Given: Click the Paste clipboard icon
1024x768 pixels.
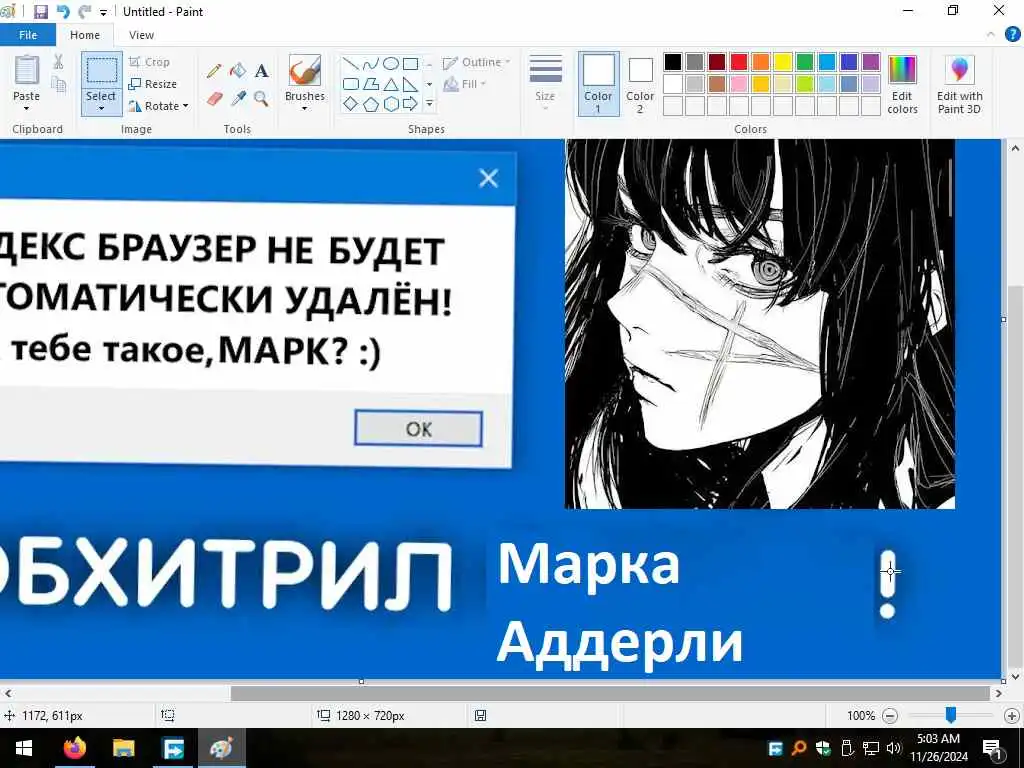Looking at the screenshot, I should (x=27, y=70).
